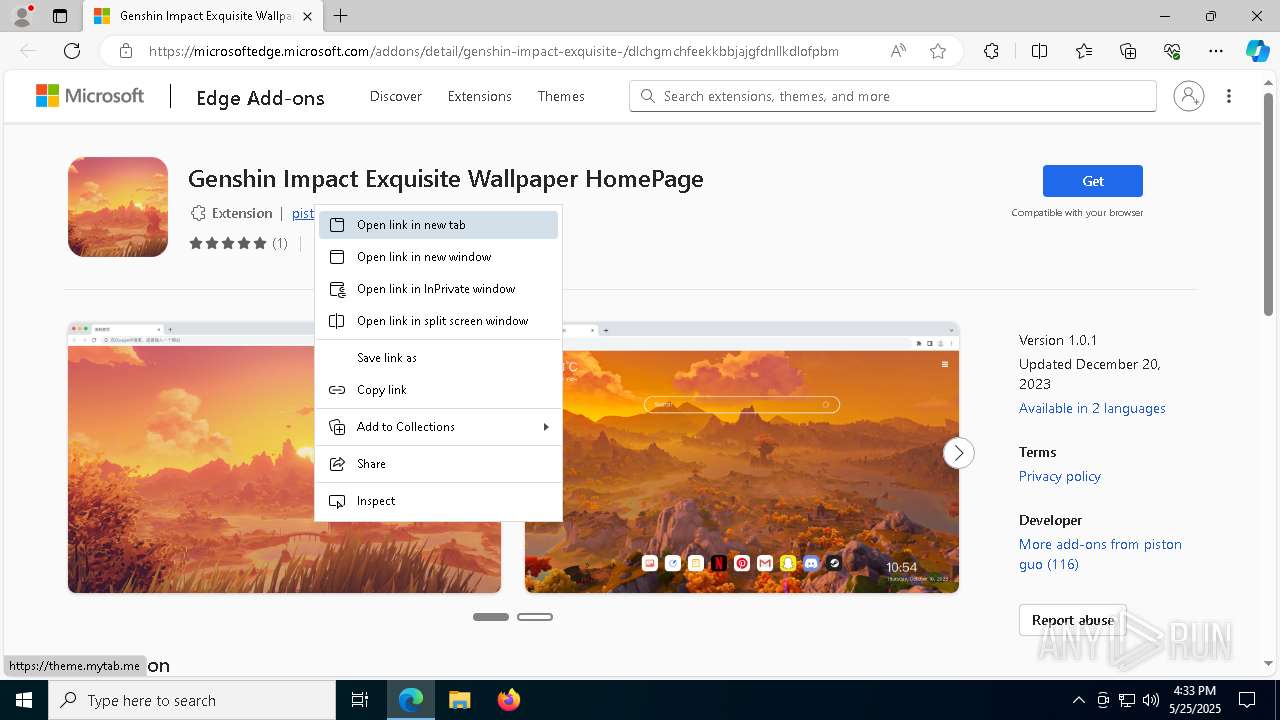This screenshot has height=720, width=1280.
Task: Open the Discover section
Action: point(396,96)
